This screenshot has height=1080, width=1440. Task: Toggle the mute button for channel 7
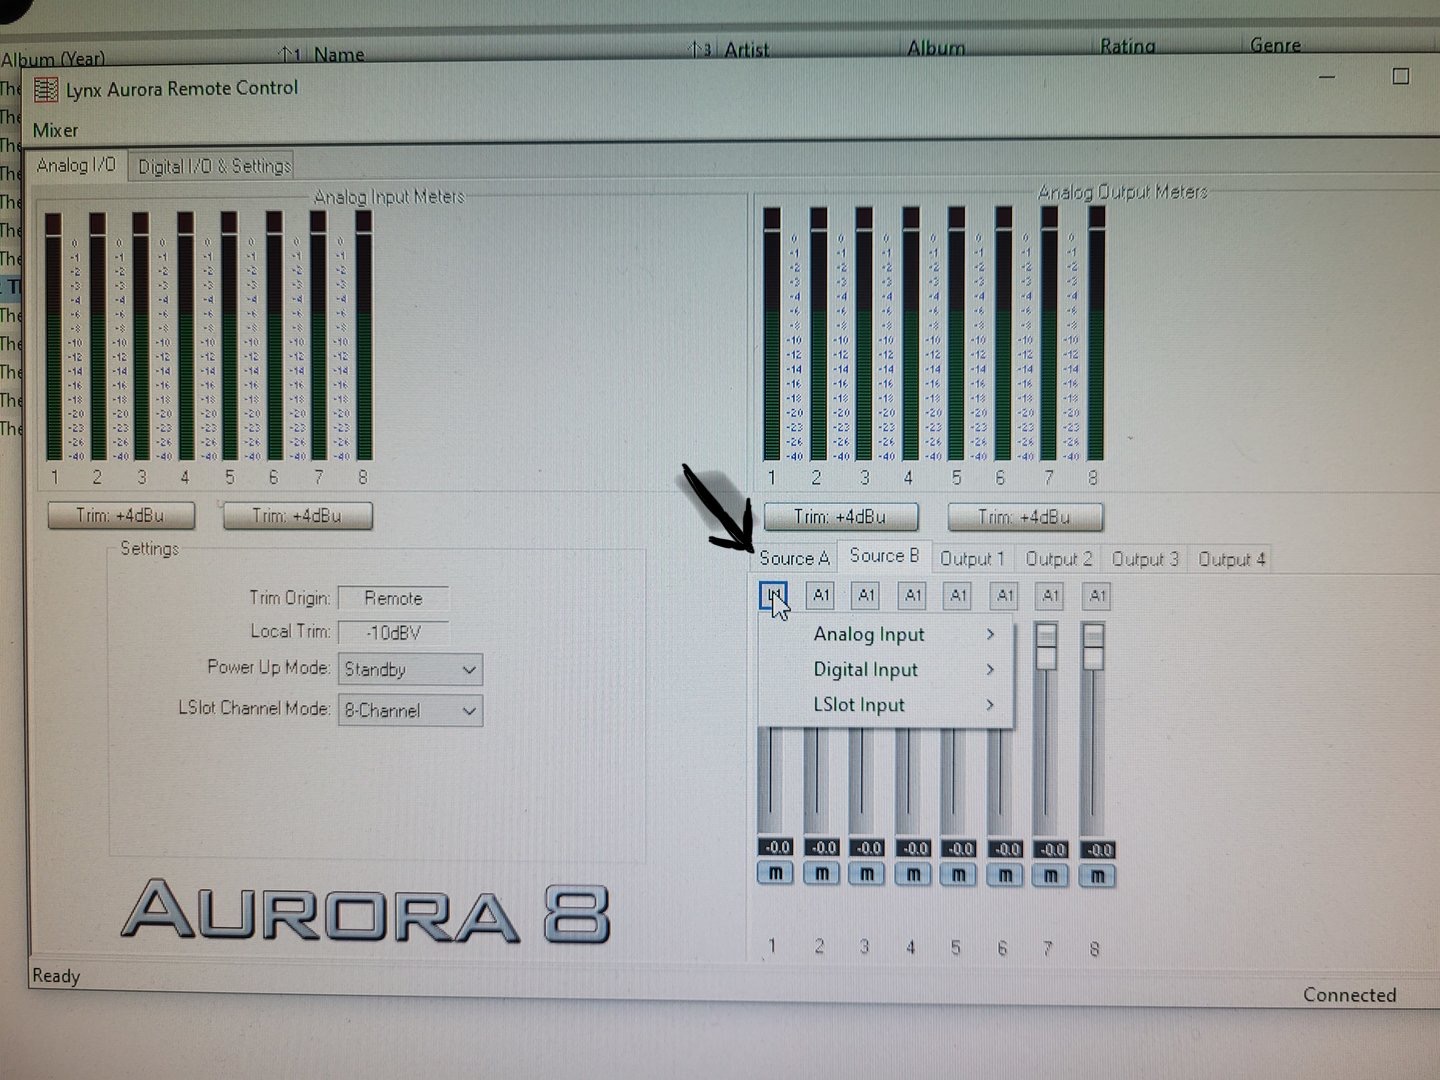coord(1051,876)
